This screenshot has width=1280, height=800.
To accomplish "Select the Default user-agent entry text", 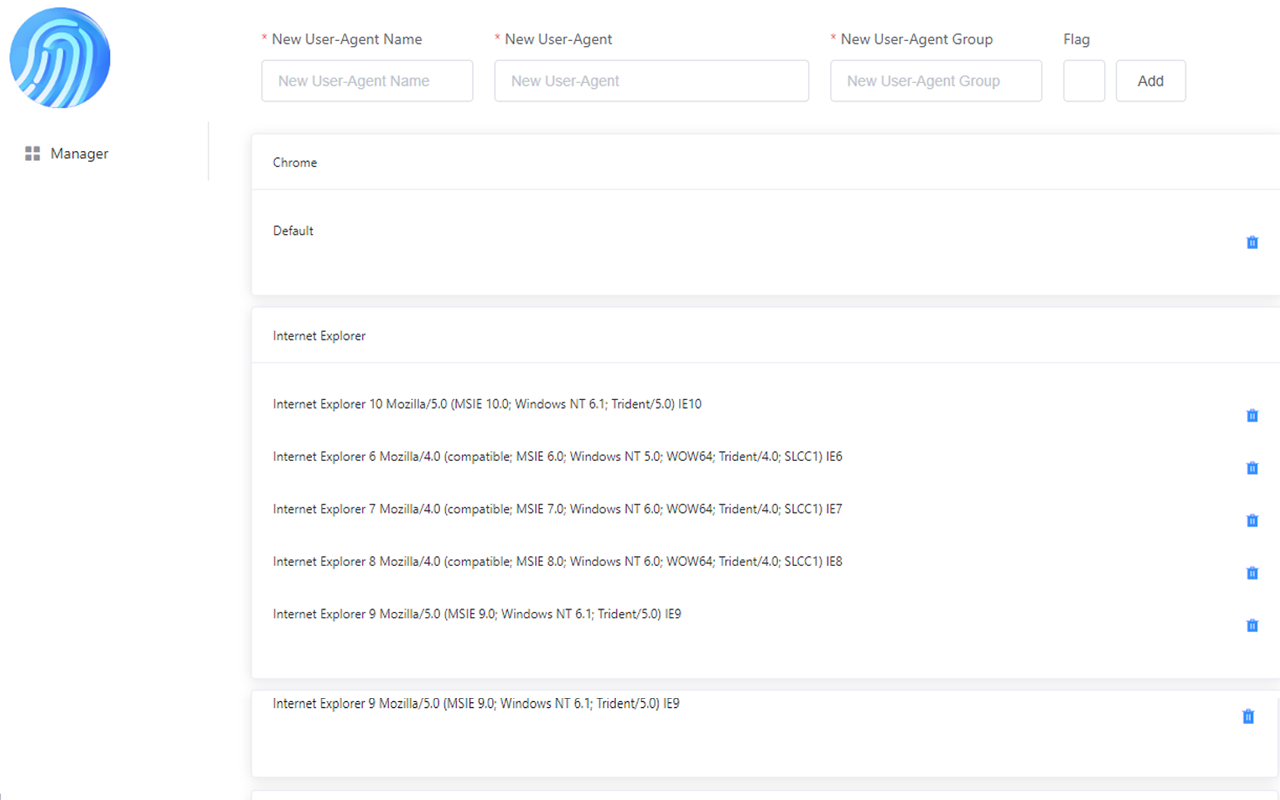I will pos(293,231).
